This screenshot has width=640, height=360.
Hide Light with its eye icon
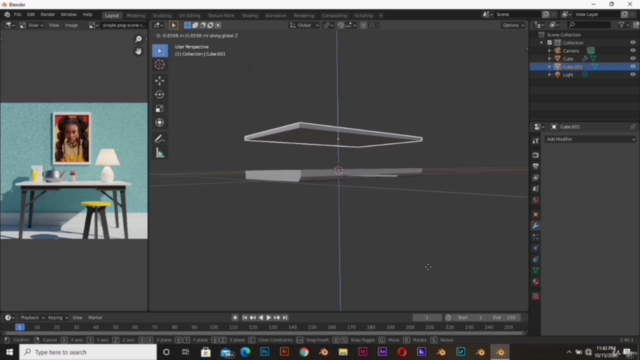pyautogui.click(x=633, y=75)
